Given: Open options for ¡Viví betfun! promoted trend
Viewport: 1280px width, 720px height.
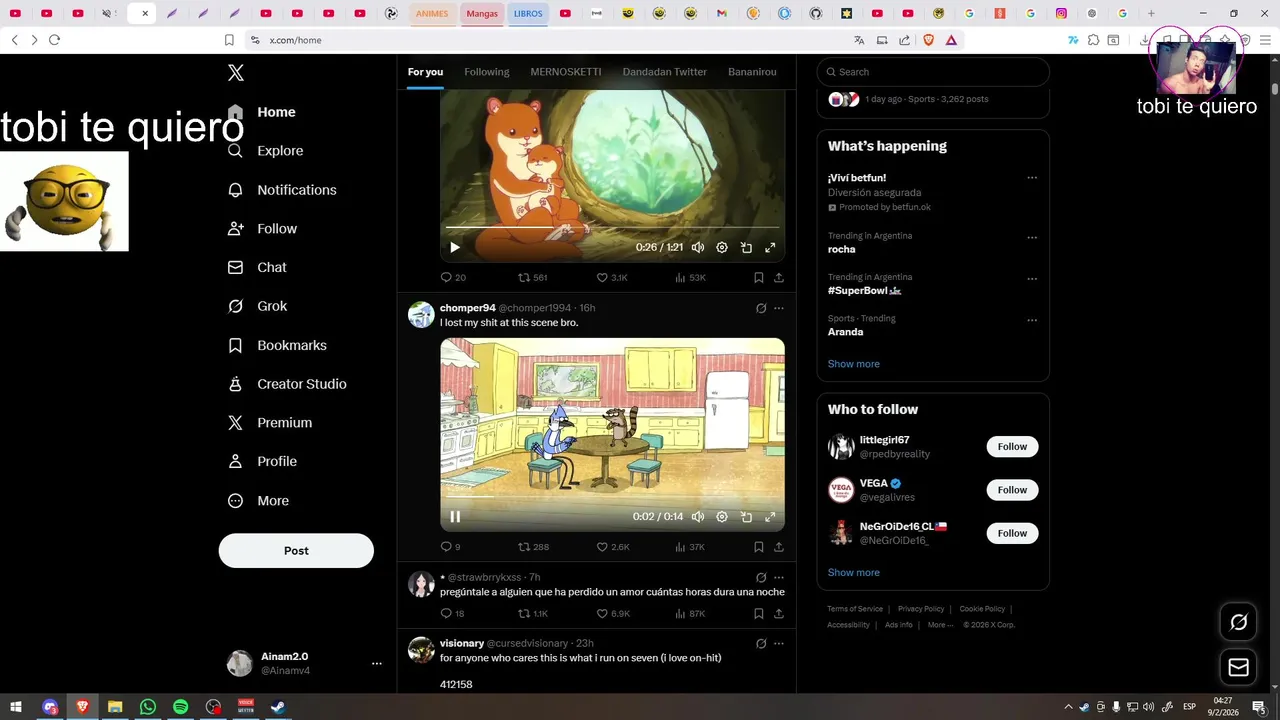Looking at the screenshot, I should click(1032, 178).
